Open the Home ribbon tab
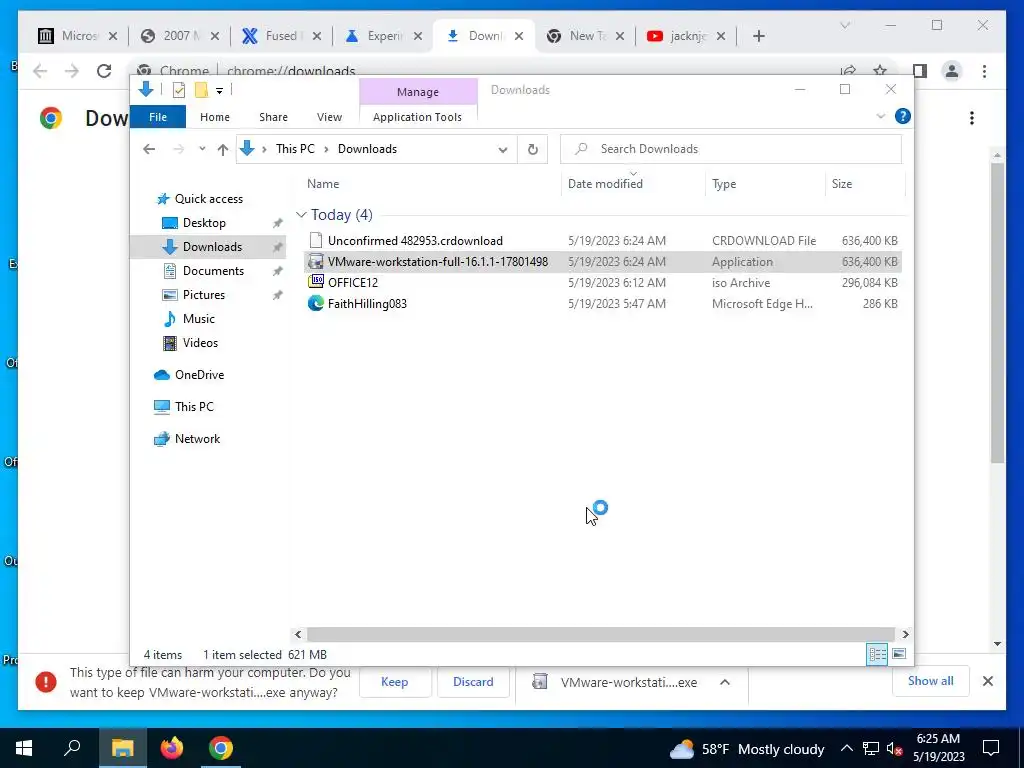 point(215,117)
